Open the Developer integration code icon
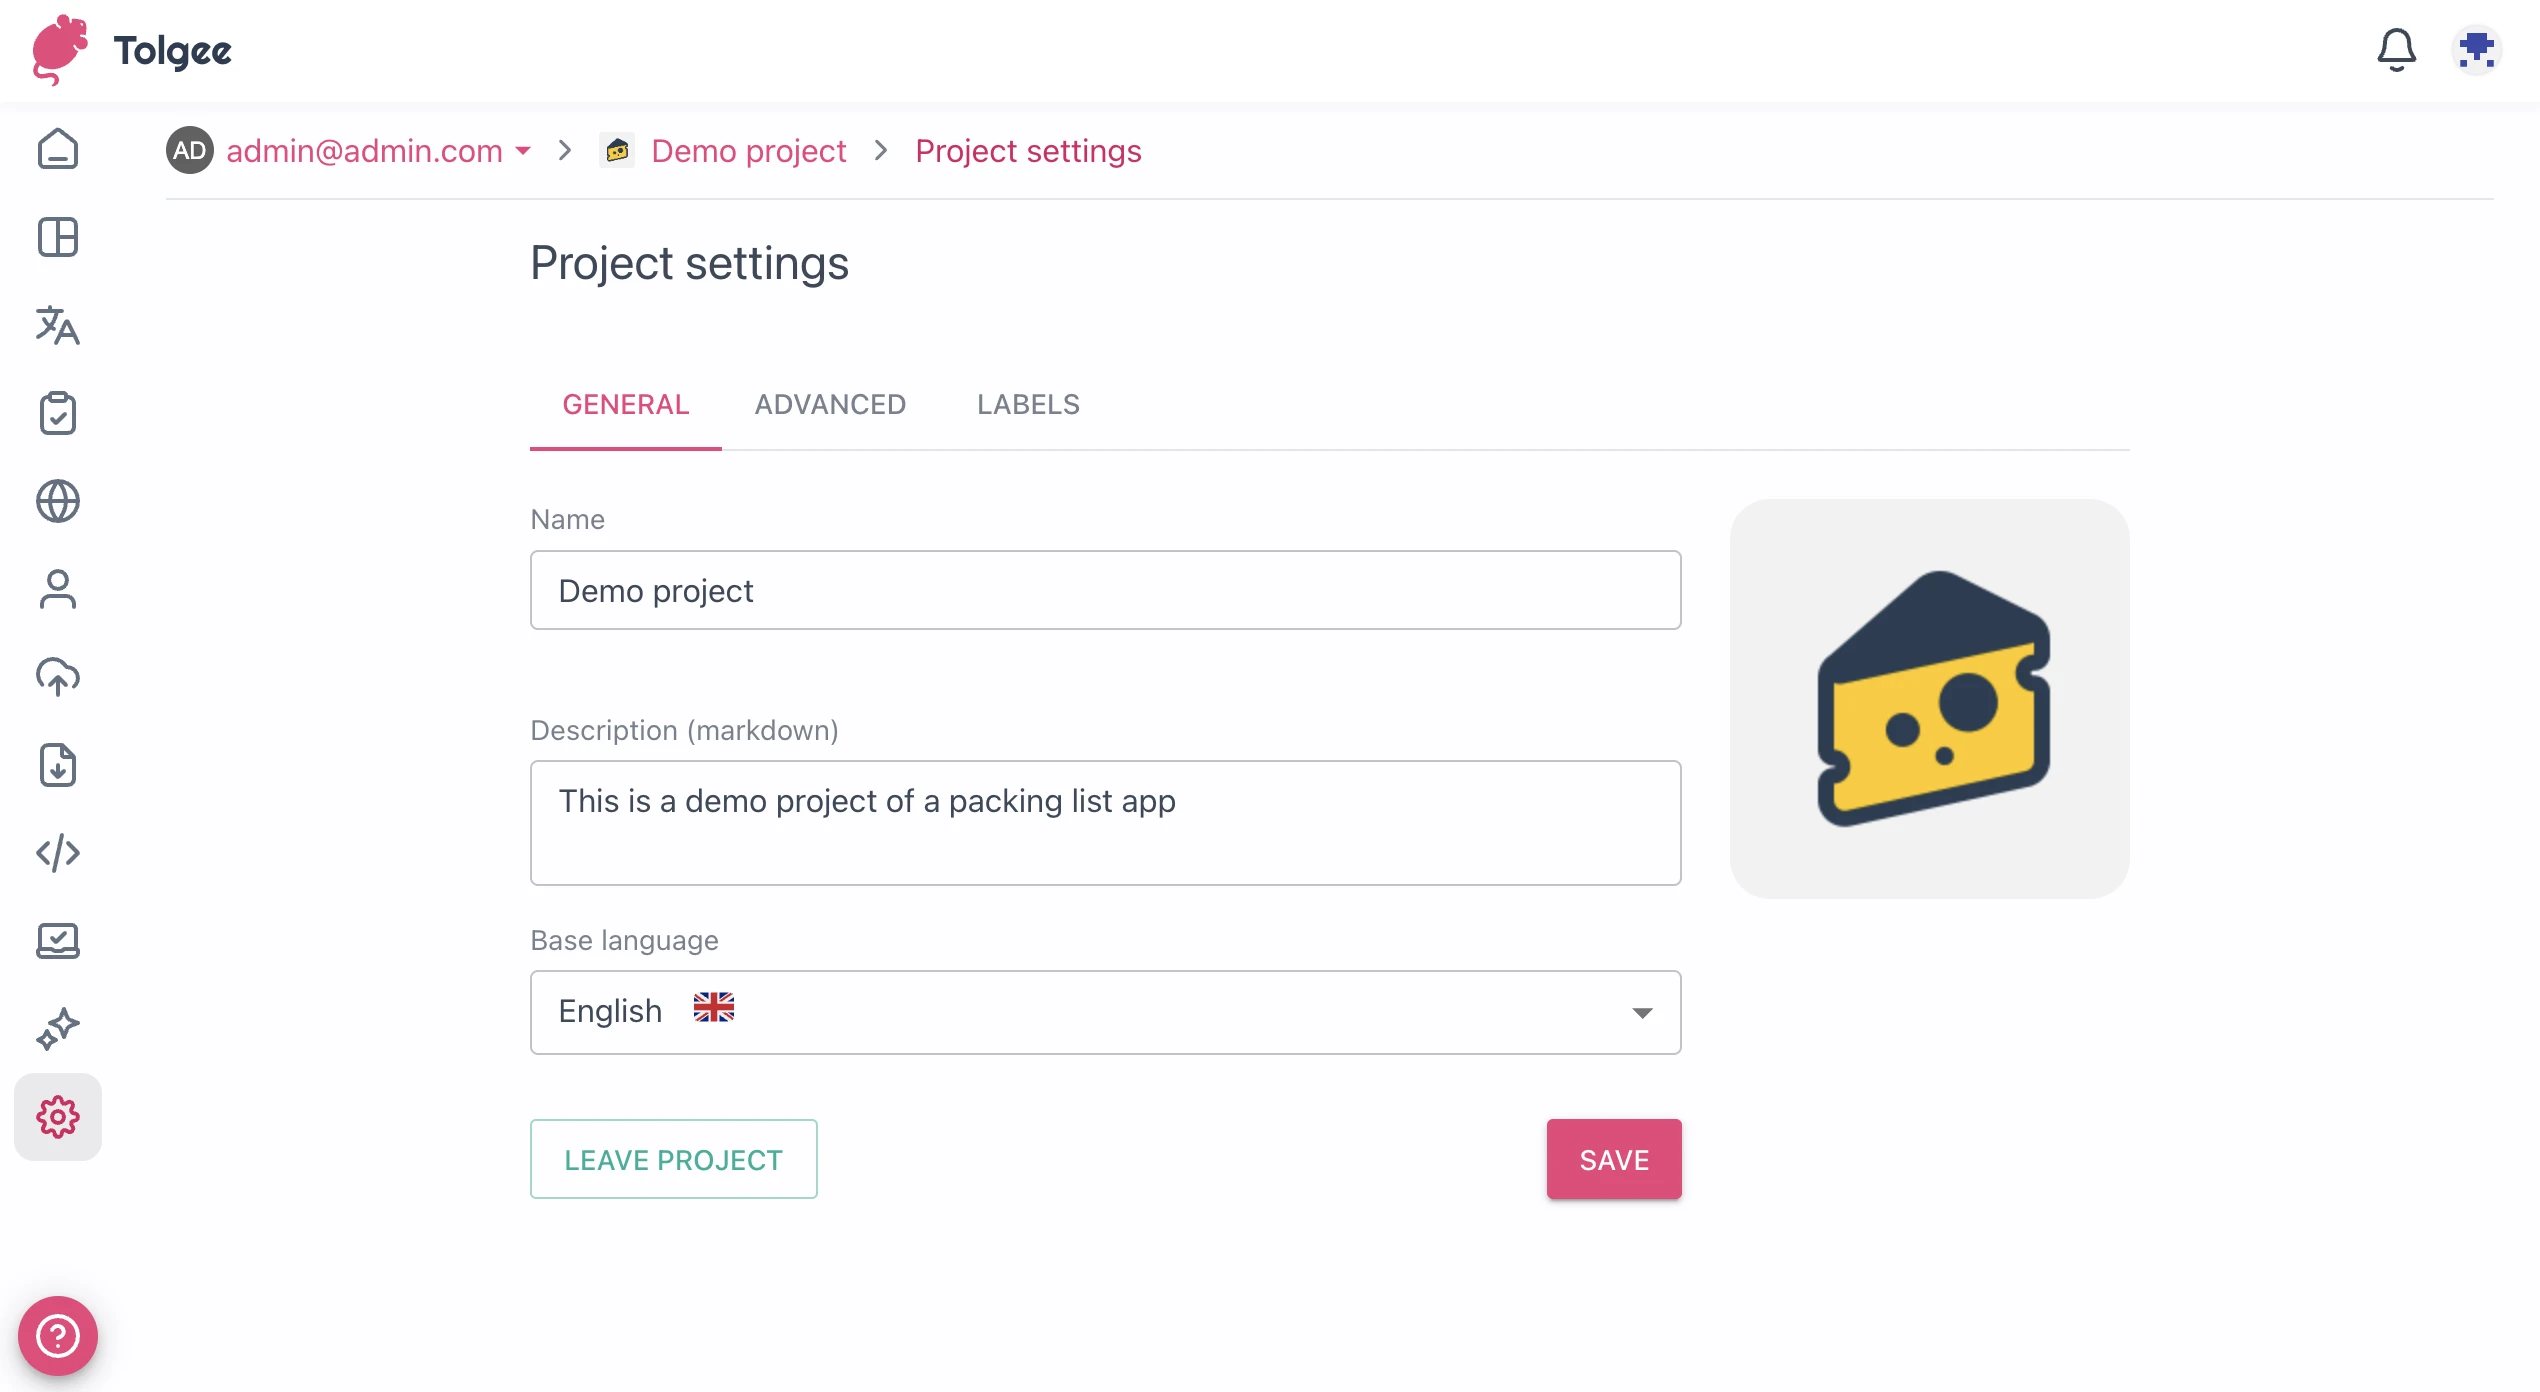Viewport: 2540px width, 1392px height. 58,853
